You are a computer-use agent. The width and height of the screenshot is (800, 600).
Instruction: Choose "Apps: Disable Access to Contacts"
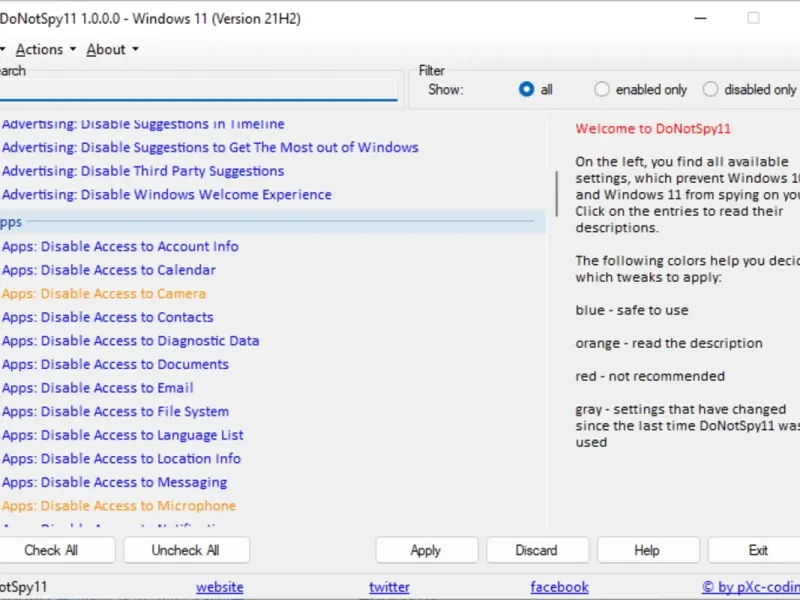(x=108, y=317)
